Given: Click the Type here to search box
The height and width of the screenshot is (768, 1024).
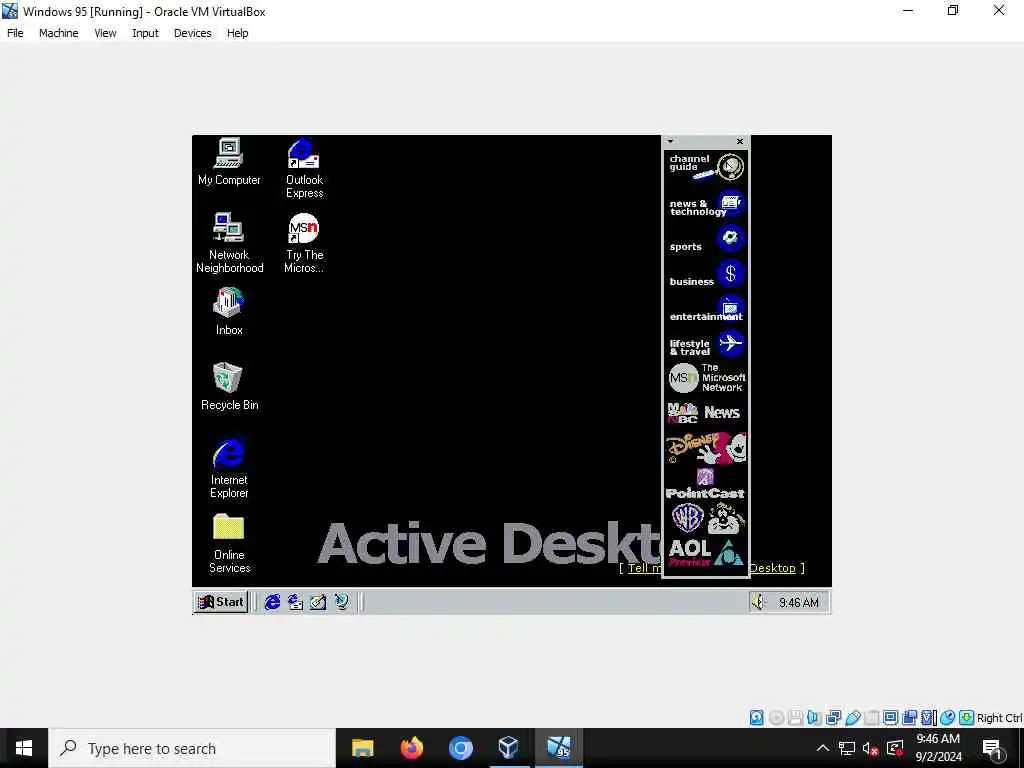Looking at the screenshot, I should tap(192, 748).
